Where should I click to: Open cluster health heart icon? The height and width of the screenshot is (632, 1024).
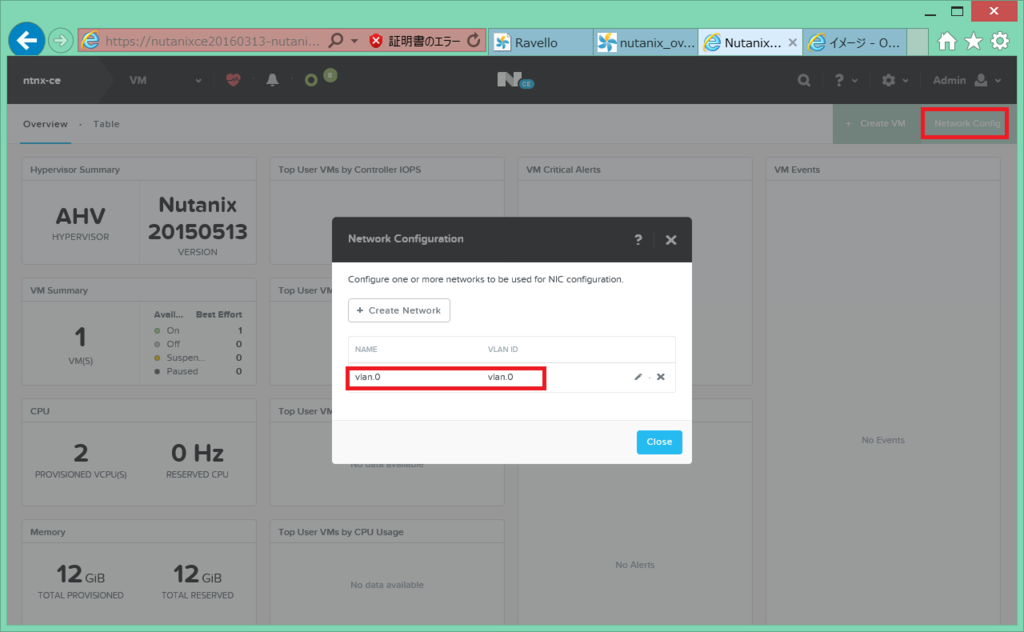tap(233, 80)
